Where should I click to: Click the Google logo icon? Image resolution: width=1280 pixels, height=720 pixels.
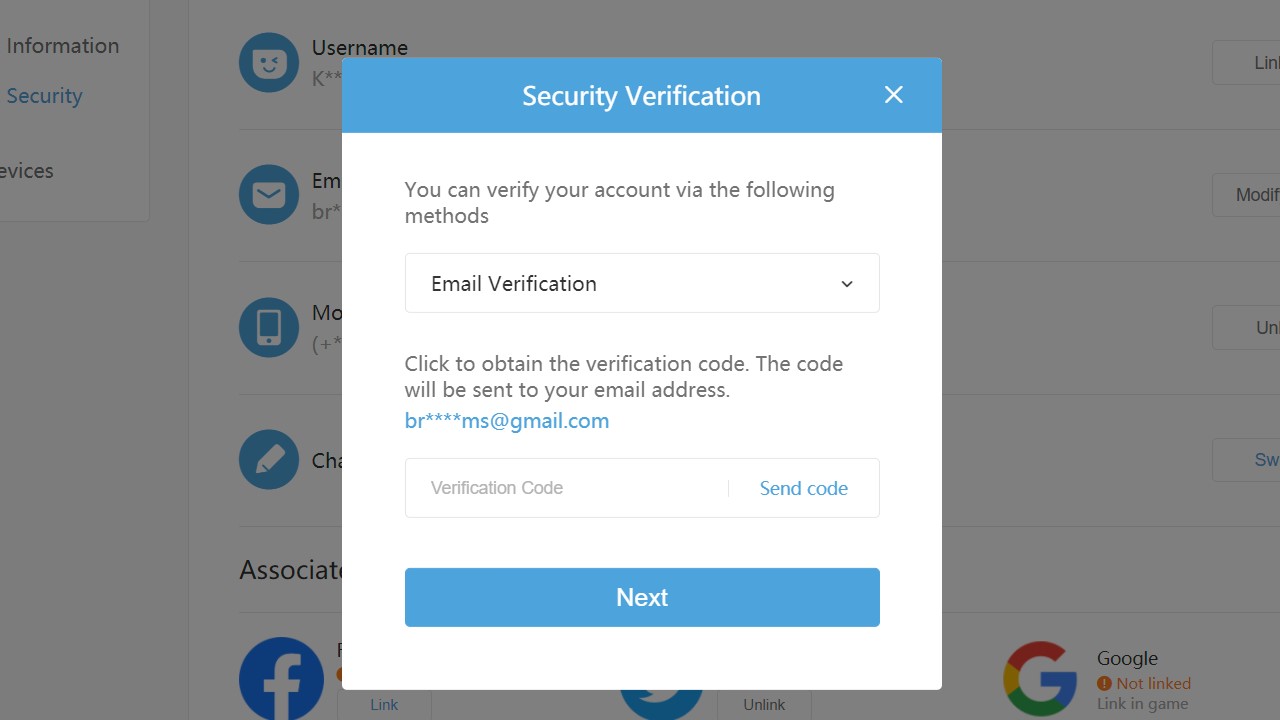1040,679
